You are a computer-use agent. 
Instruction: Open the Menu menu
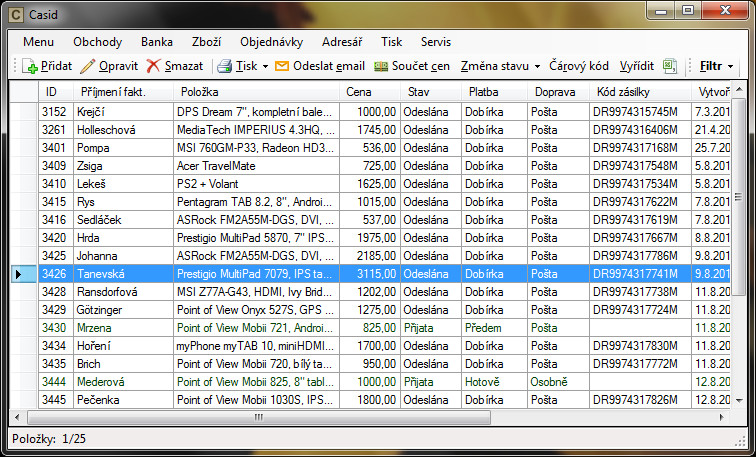pos(39,42)
